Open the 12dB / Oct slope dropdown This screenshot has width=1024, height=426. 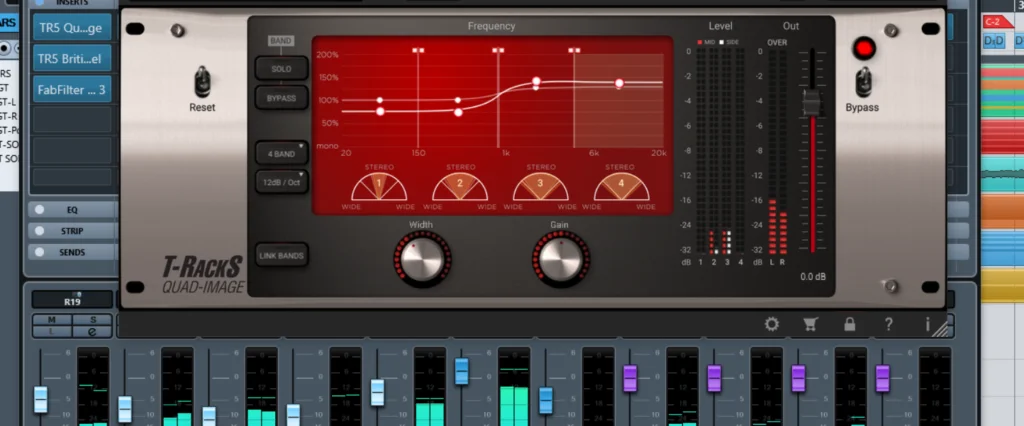click(281, 182)
